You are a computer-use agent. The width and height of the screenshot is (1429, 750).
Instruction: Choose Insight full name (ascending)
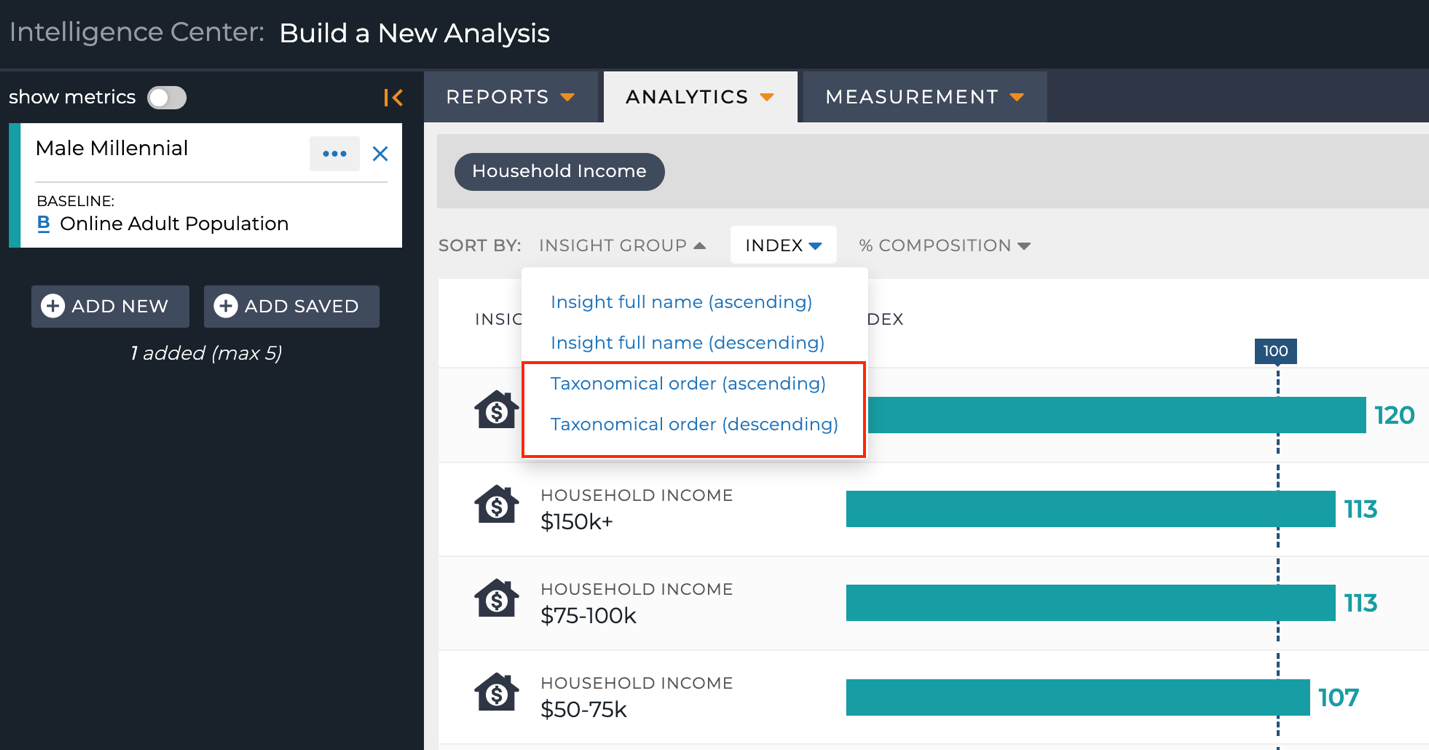681,302
